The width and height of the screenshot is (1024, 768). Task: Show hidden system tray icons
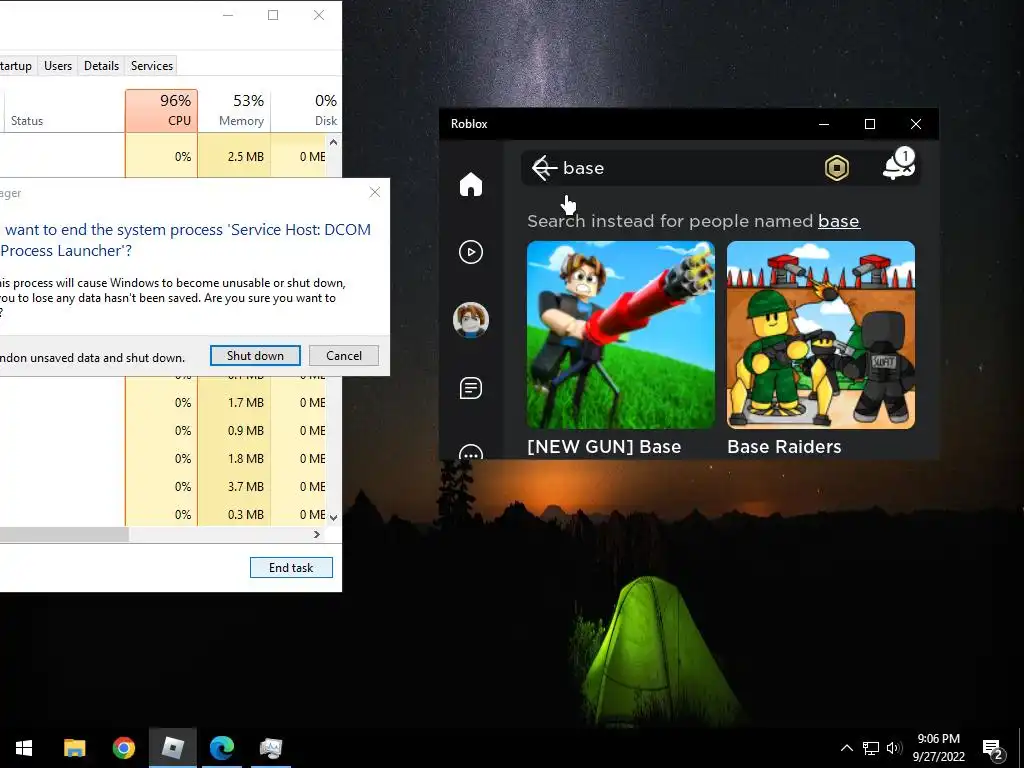(x=846, y=748)
